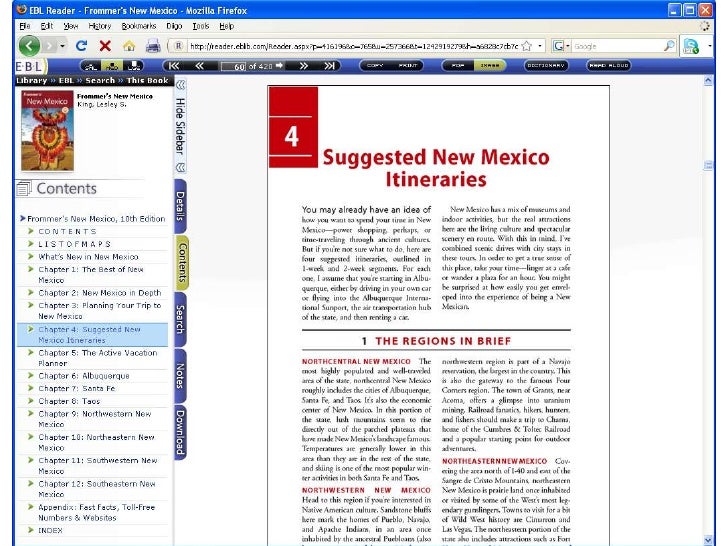Image resolution: width=728 pixels, height=546 pixels.
Task: Open Chapter 2: New Mexico in Depth
Action: (x=100, y=292)
